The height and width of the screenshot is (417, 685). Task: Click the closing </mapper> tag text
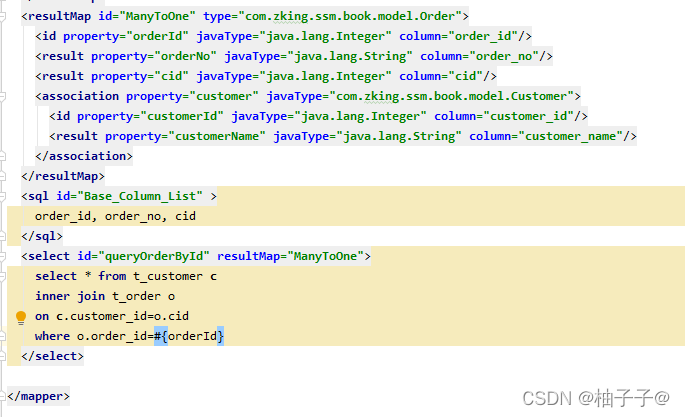(38, 396)
